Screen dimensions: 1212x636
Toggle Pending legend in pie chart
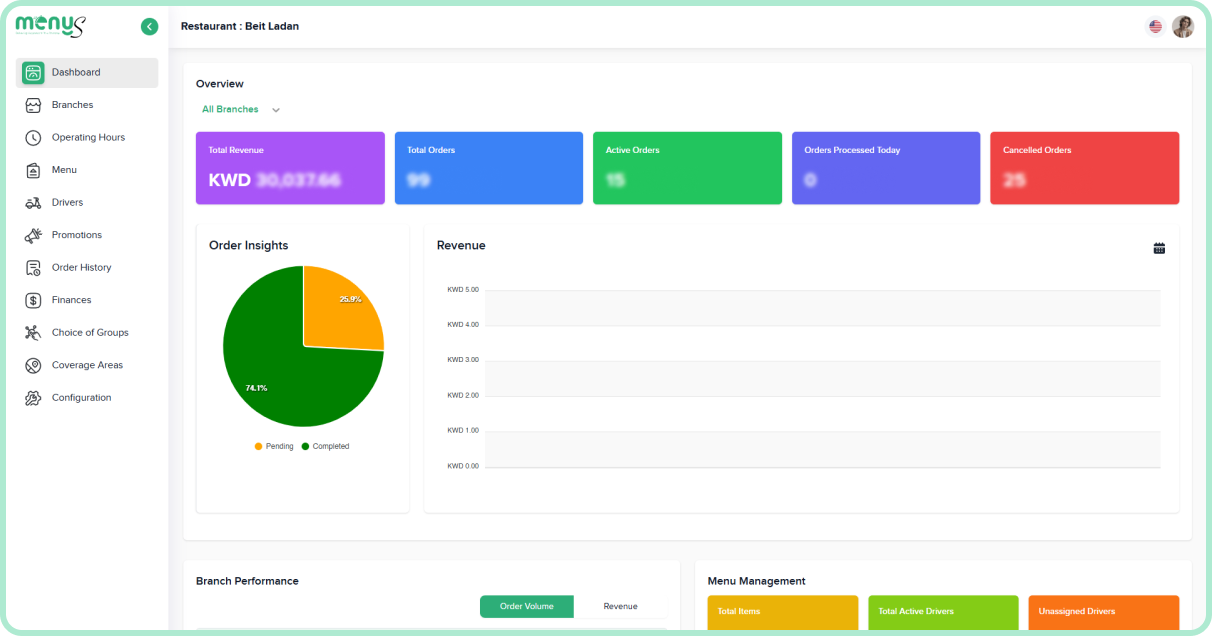tap(273, 446)
